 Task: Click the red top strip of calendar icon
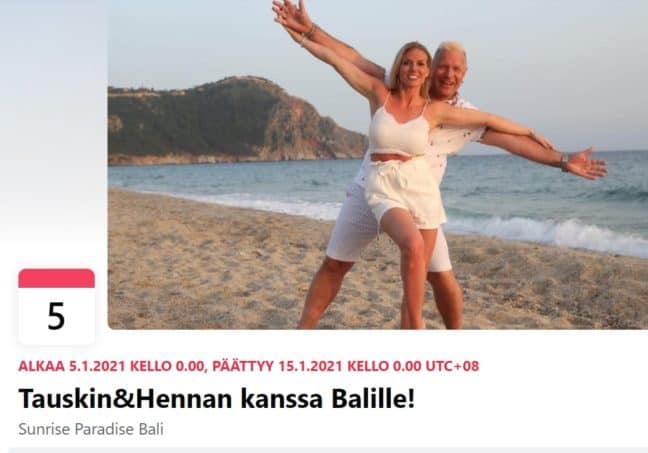(56, 278)
